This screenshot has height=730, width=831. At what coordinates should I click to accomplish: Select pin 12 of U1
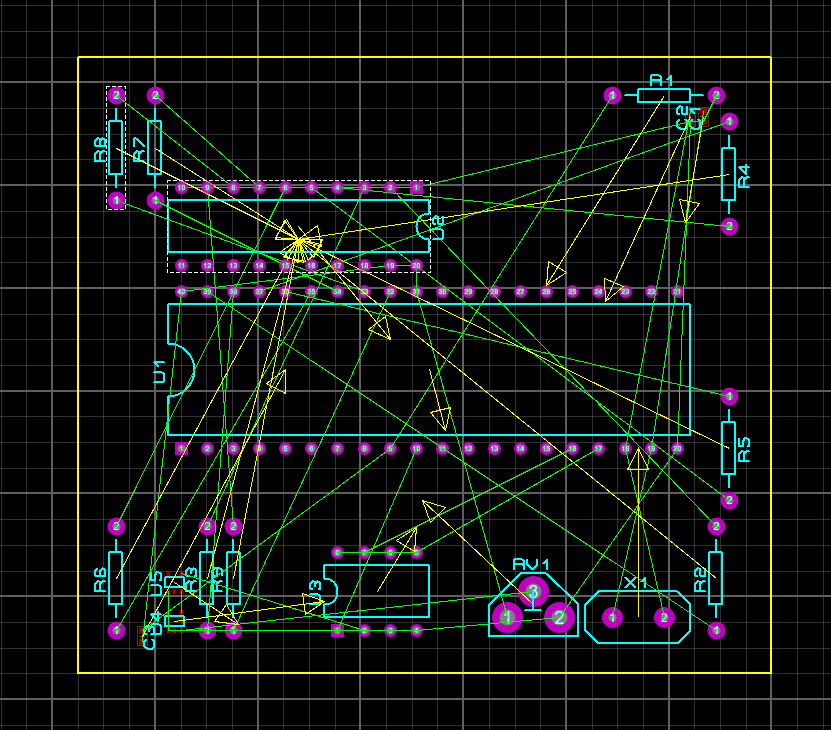tap(468, 448)
